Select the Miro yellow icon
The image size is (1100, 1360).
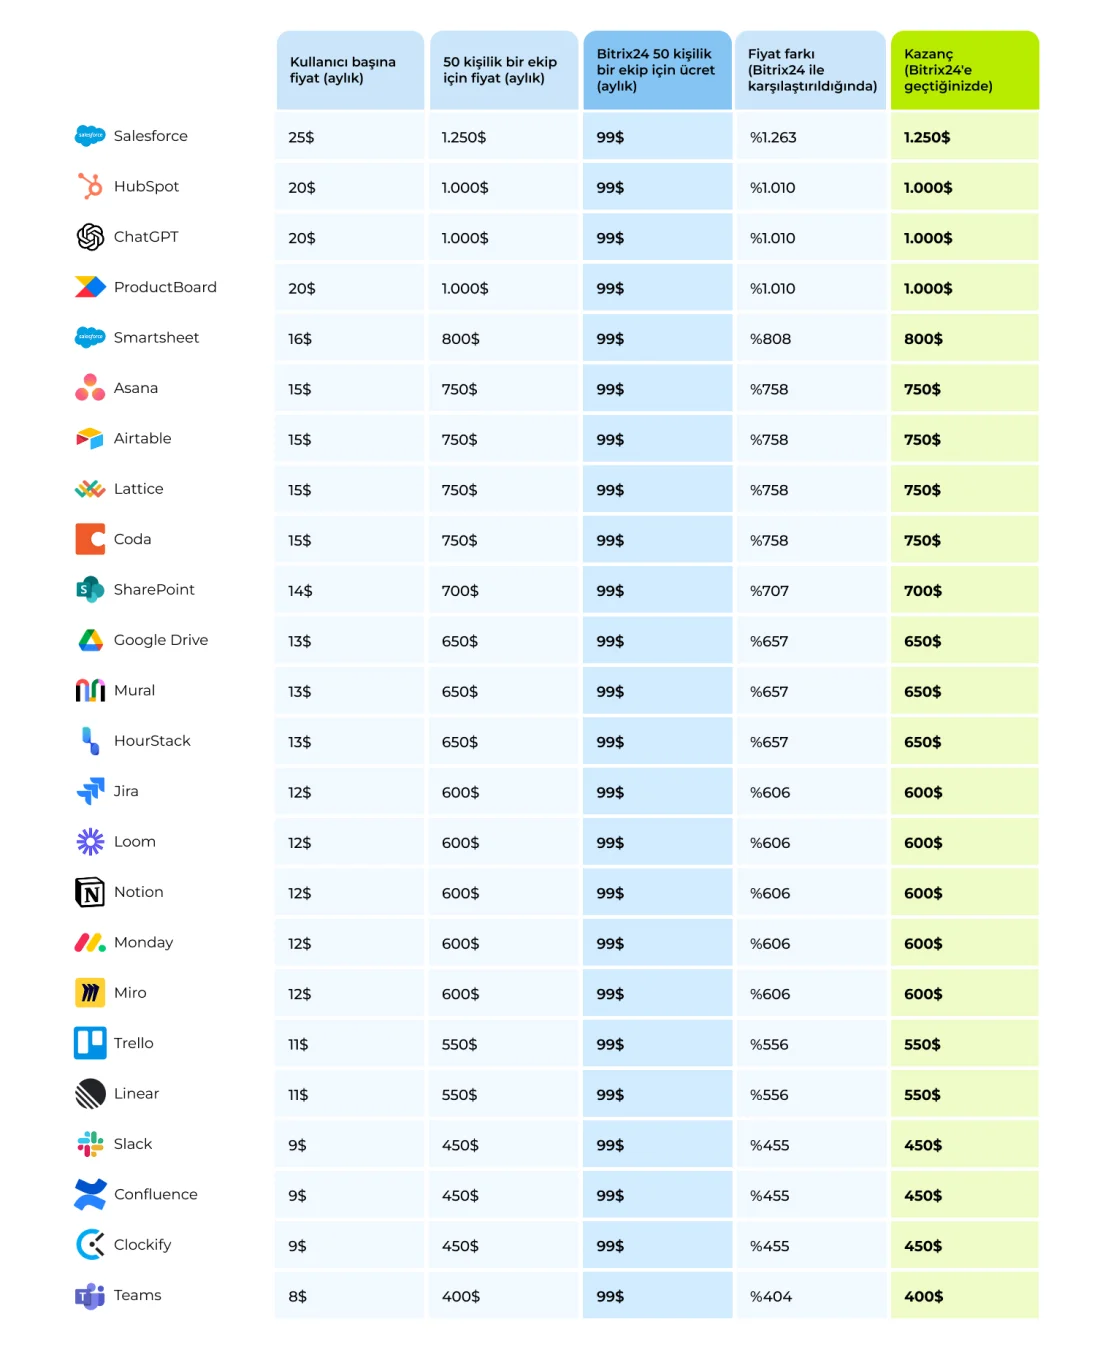coord(90,993)
